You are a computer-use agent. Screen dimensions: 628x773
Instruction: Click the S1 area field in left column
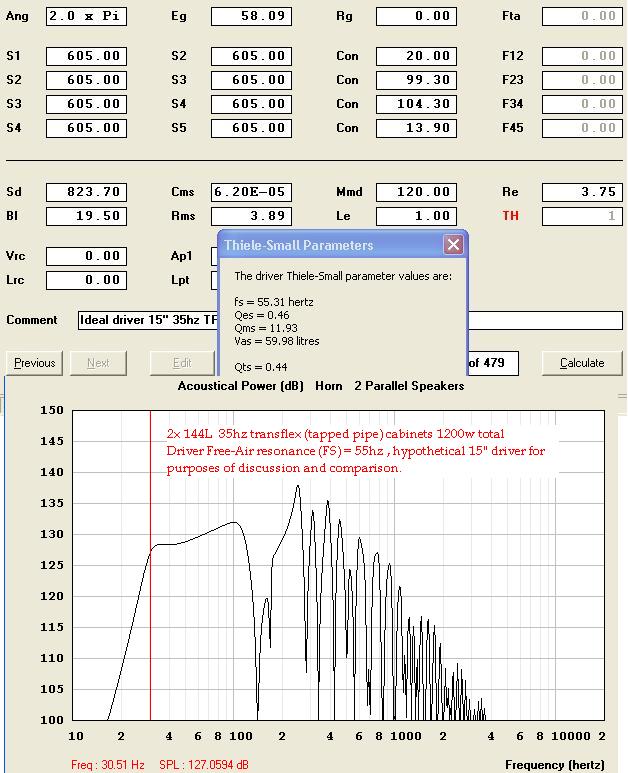86,56
